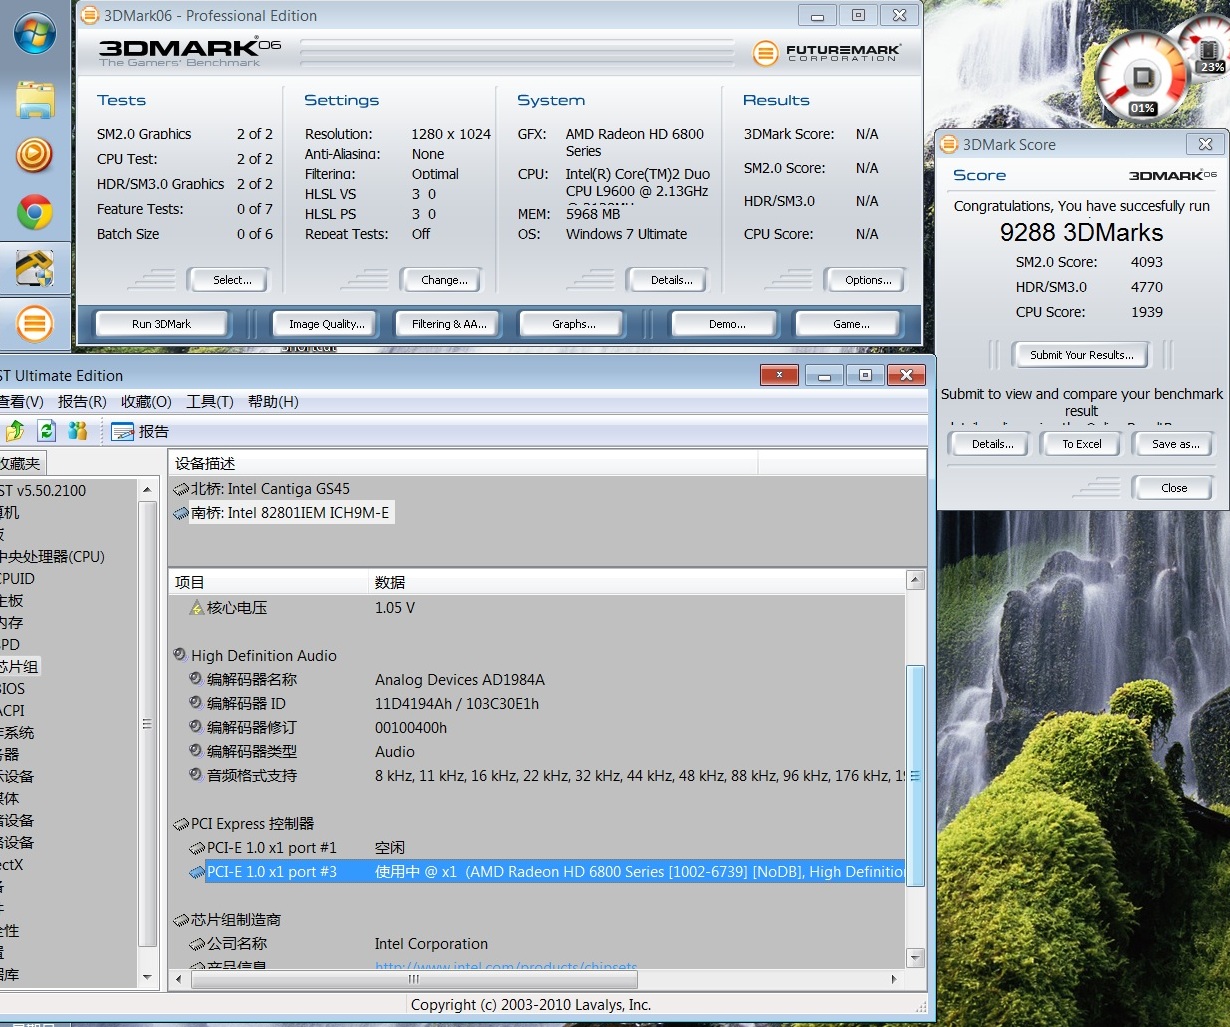Open Windows Explorer from the taskbar
Screen dimensions: 1230x1027
click(35, 100)
